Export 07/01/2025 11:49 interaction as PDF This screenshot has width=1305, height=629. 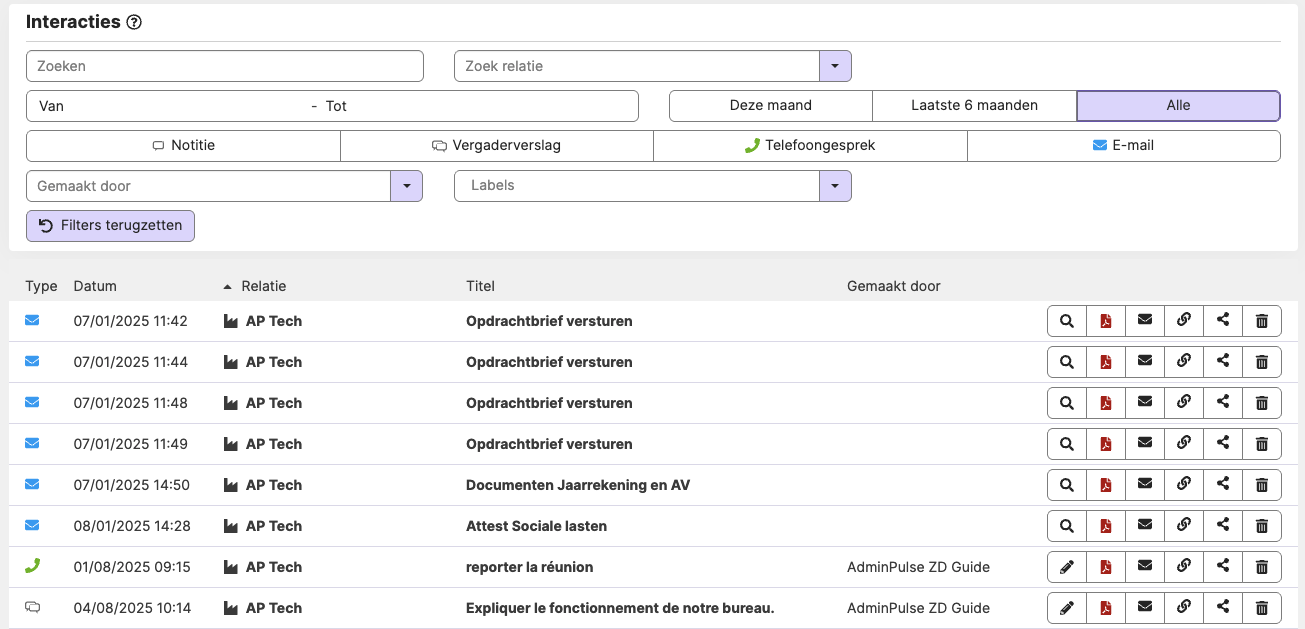click(1106, 444)
